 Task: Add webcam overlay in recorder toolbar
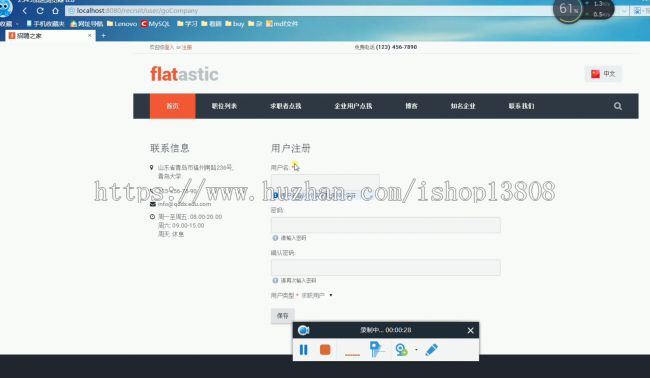pos(401,350)
